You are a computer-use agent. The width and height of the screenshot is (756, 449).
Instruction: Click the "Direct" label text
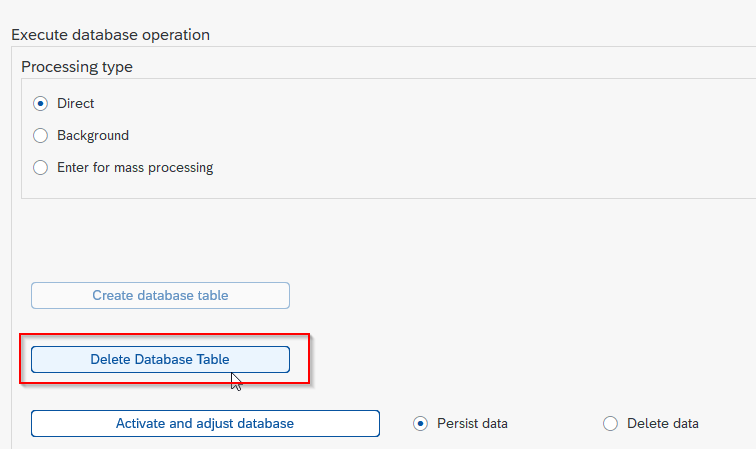point(75,104)
